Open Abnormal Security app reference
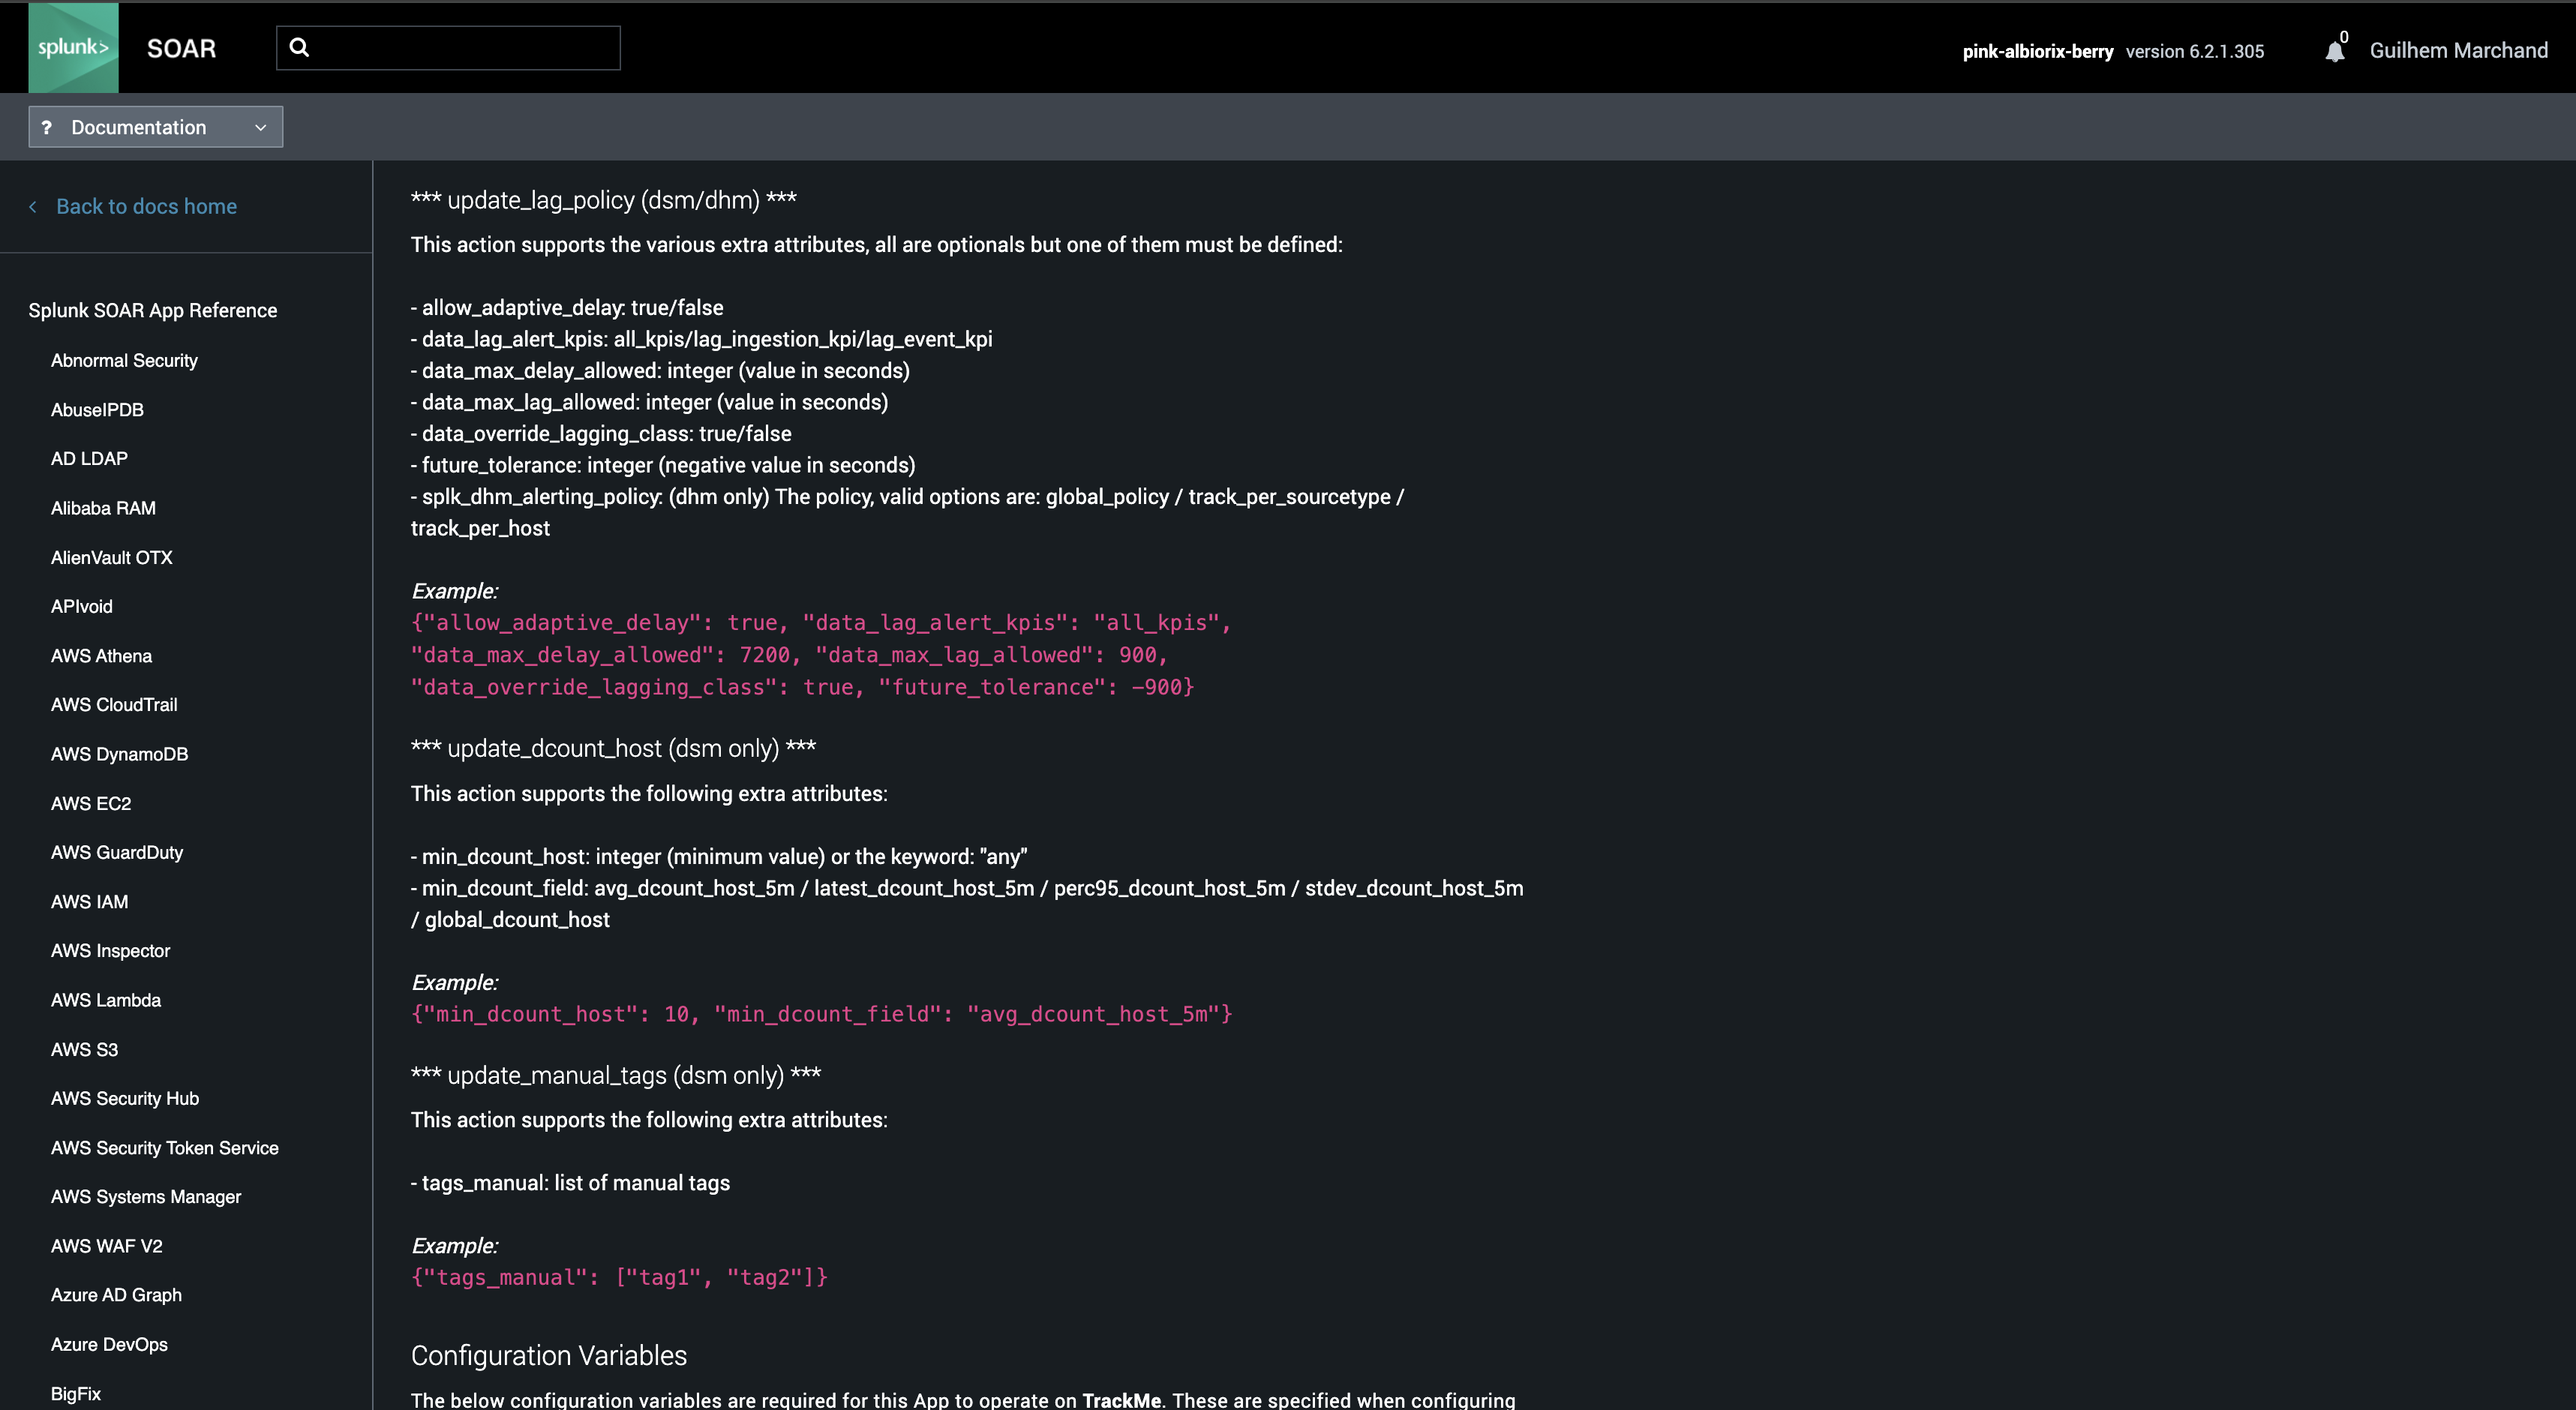Viewport: 2576px width, 1410px height. point(124,360)
